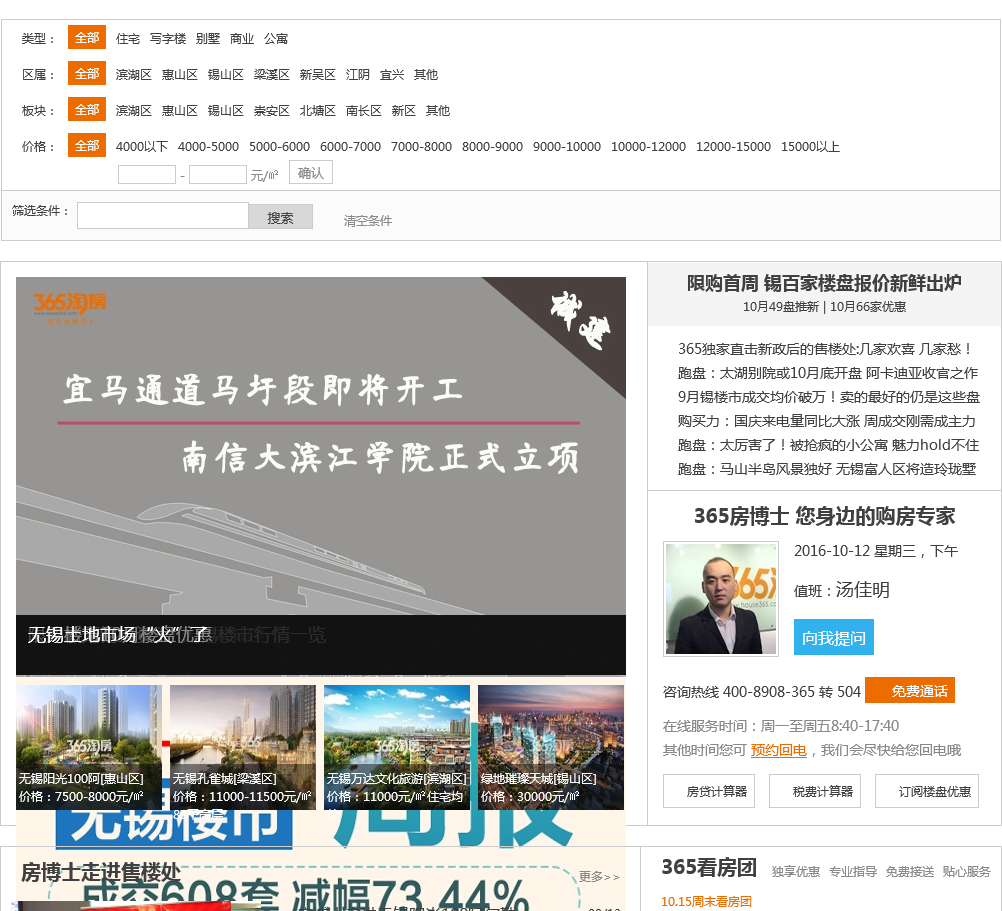Open 10月66家优惠 link

coord(868,307)
